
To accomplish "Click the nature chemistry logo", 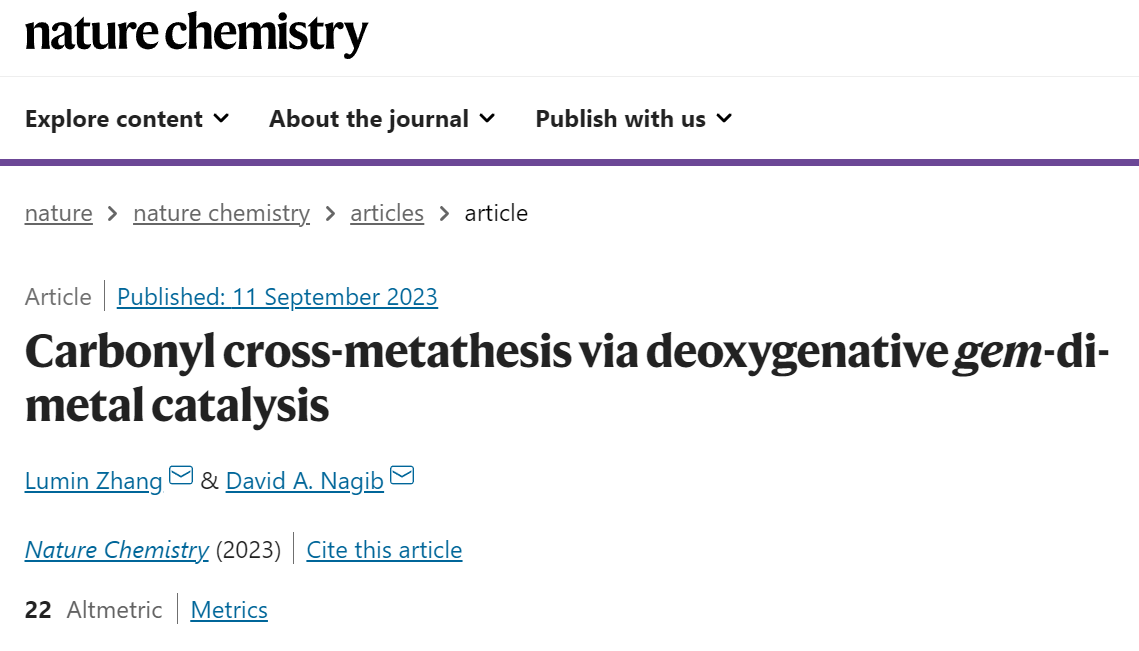I will point(196,34).
